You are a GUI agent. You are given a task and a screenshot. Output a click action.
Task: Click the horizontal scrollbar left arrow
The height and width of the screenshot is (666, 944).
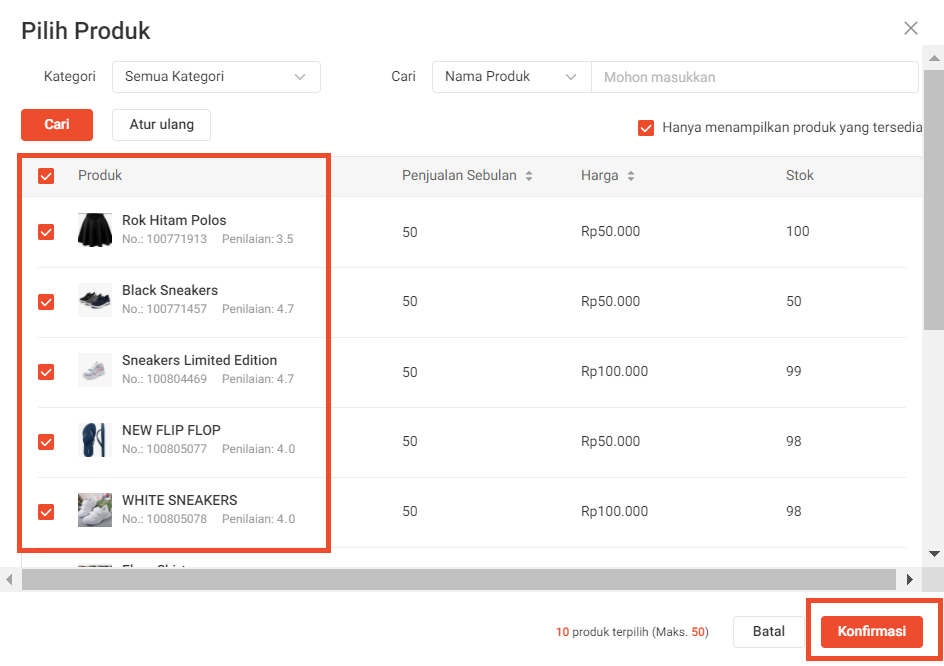pyautogui.click(x=9, y=579)
